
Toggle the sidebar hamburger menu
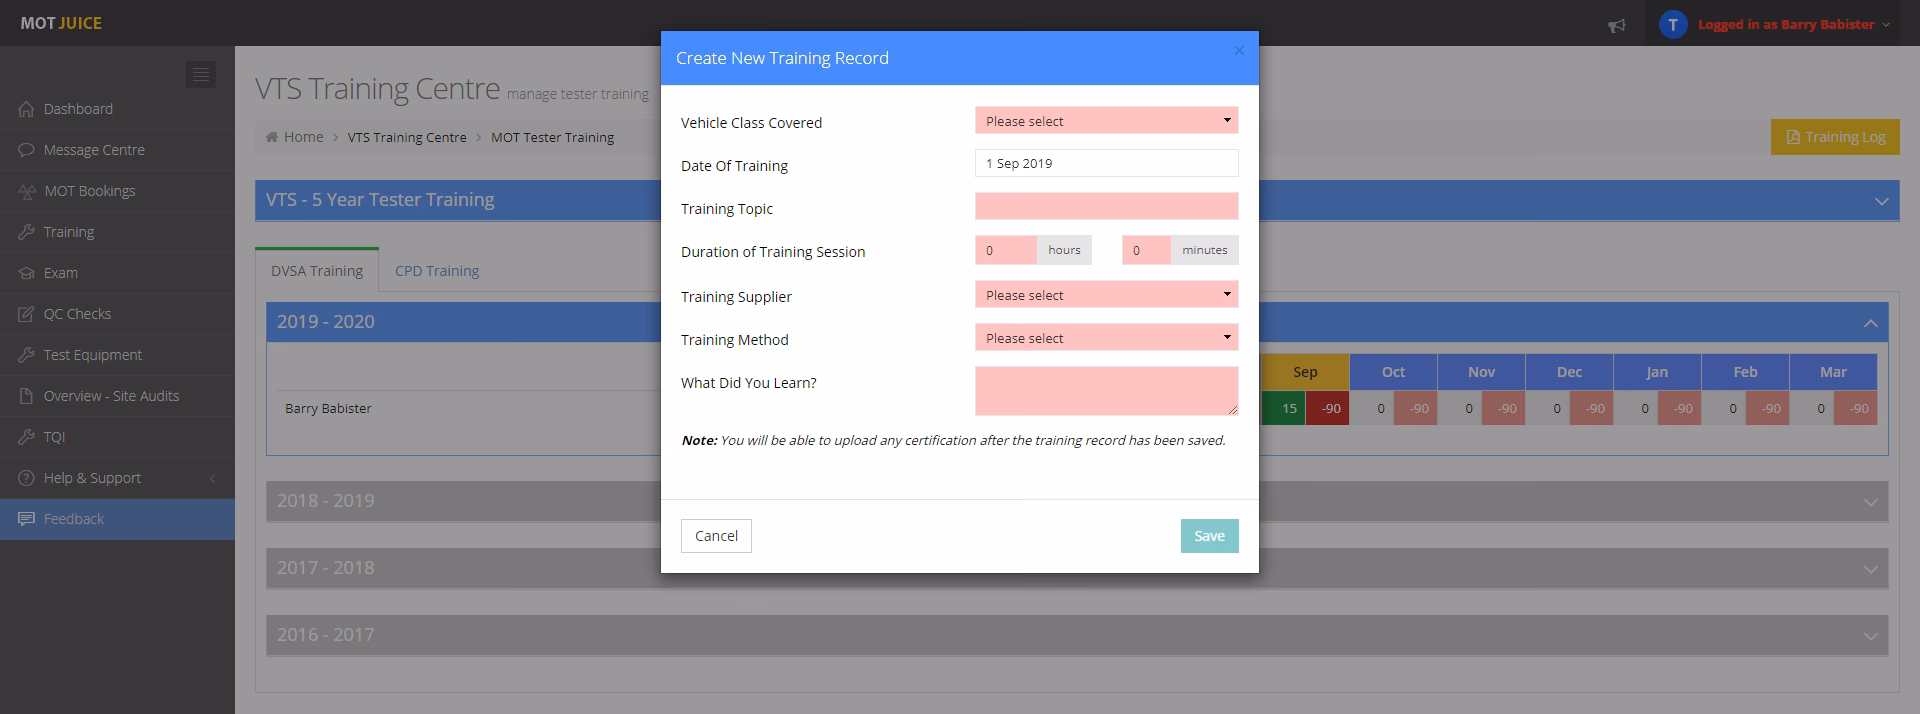pyautogui.click(x=201, y=74)
